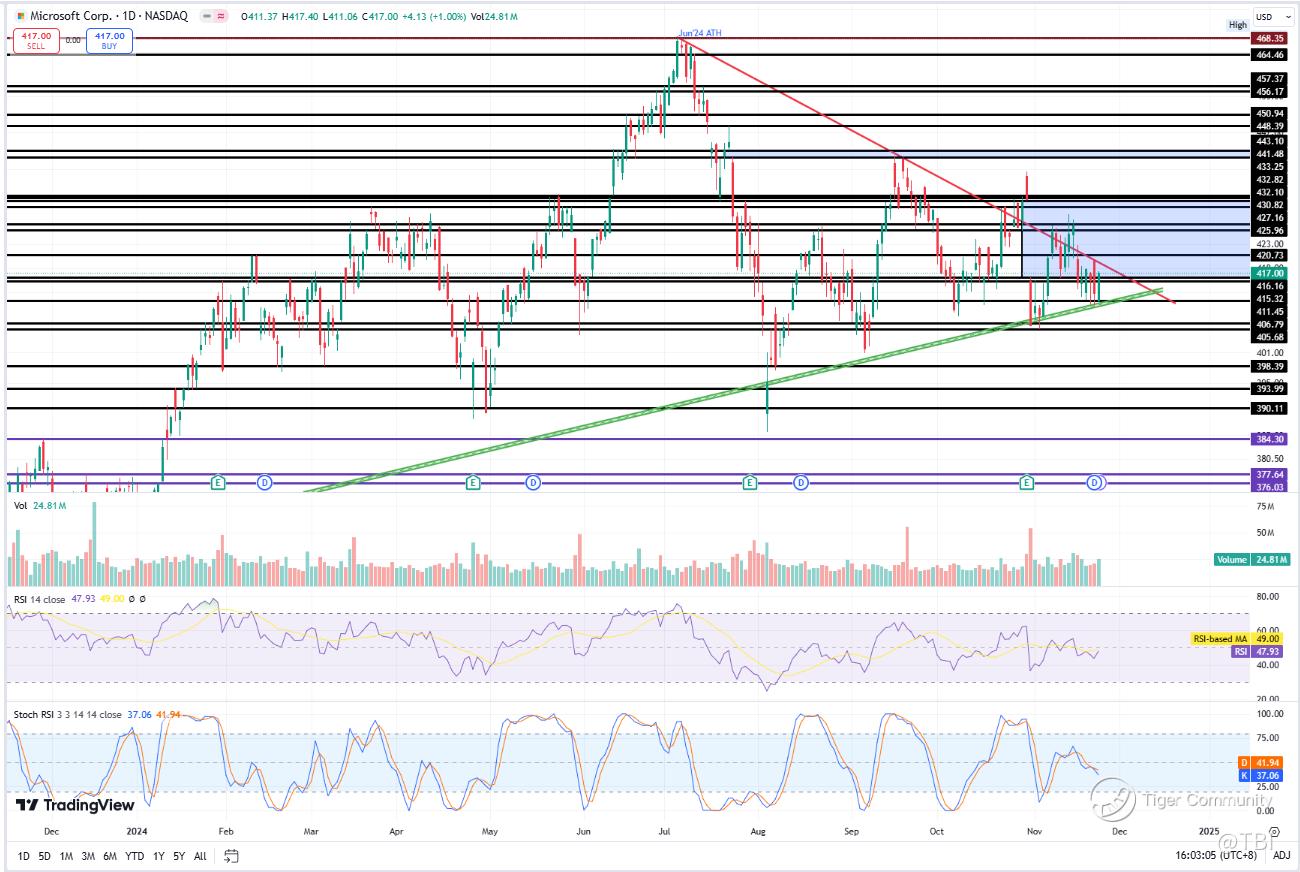Image resolution: width=1300 pixels, height=872 pixels.
Task: Click the late-October earnings E marker
Action: [x=1026, y=483]
